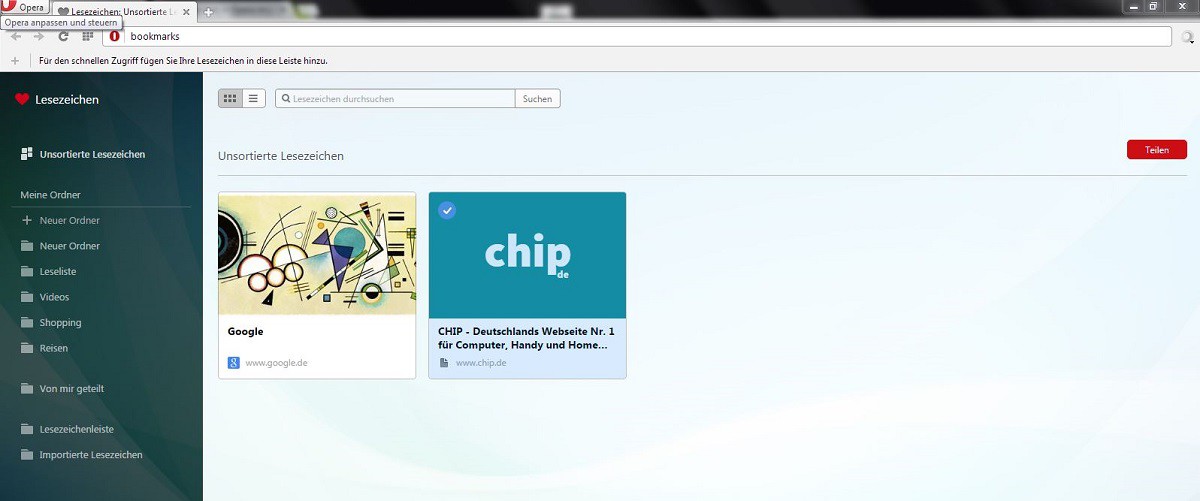Create a folder via Neuer Ordner plus
Screen dimensions: 1200x501
click(27, 220)
